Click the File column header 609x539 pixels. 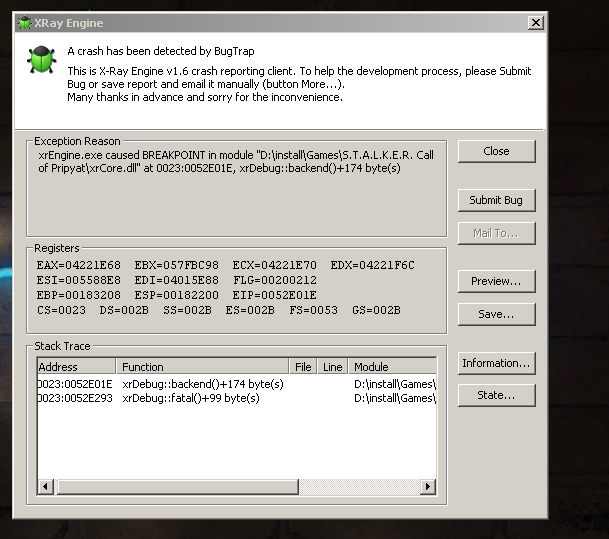tap(304, 367)
